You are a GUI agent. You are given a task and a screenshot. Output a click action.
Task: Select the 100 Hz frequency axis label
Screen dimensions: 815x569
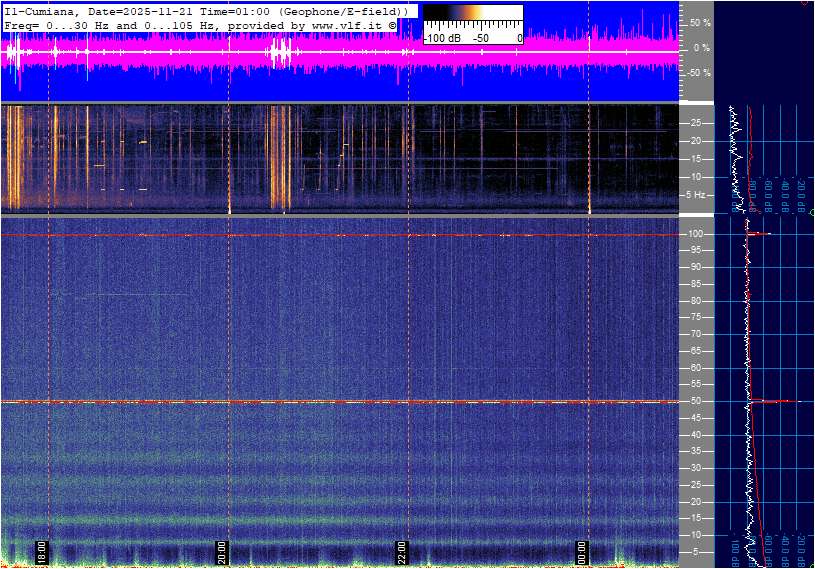(x=696, y=234)
